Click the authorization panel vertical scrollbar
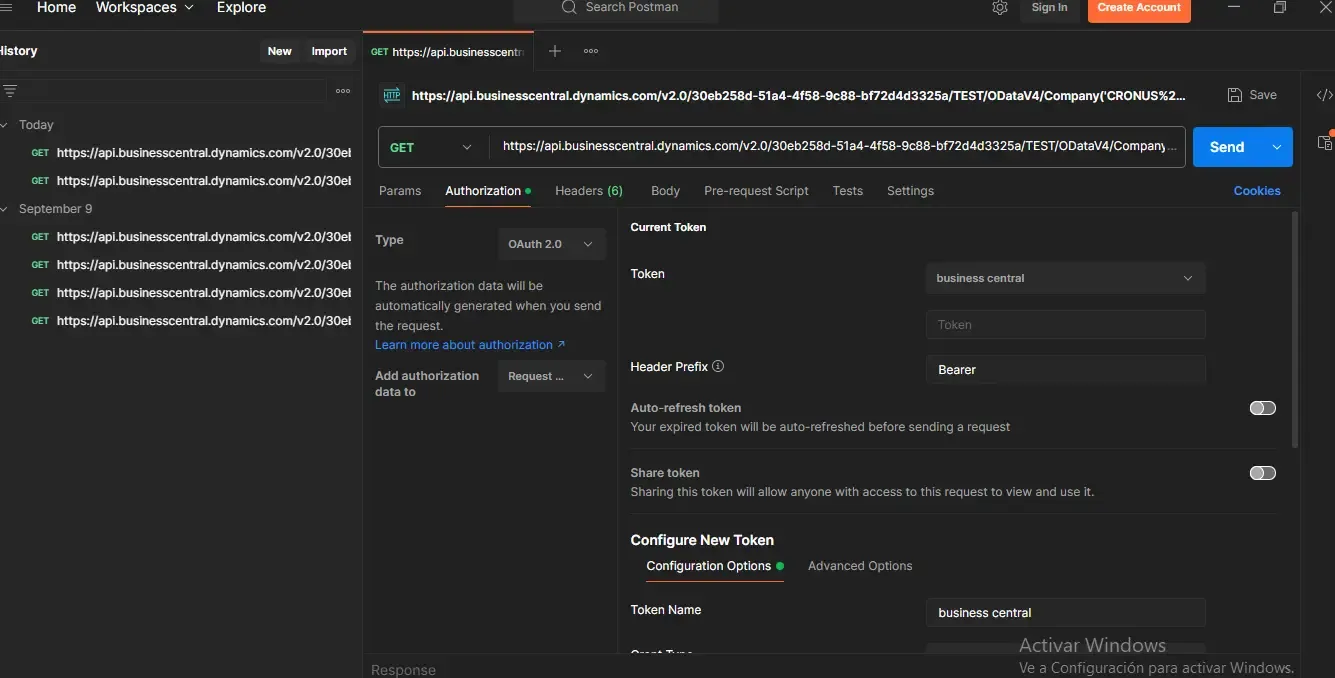This screenshot has height=678, width=1335. [1295, 330]
